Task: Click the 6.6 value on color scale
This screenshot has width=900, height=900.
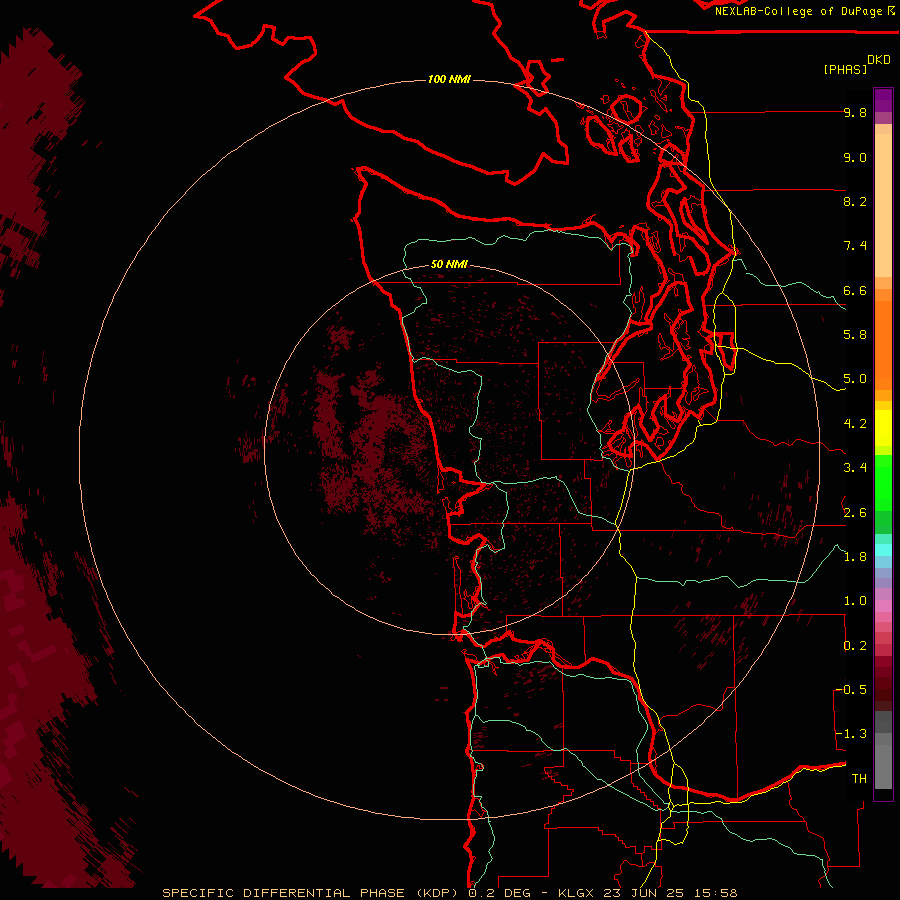Action: coord(855,290)
